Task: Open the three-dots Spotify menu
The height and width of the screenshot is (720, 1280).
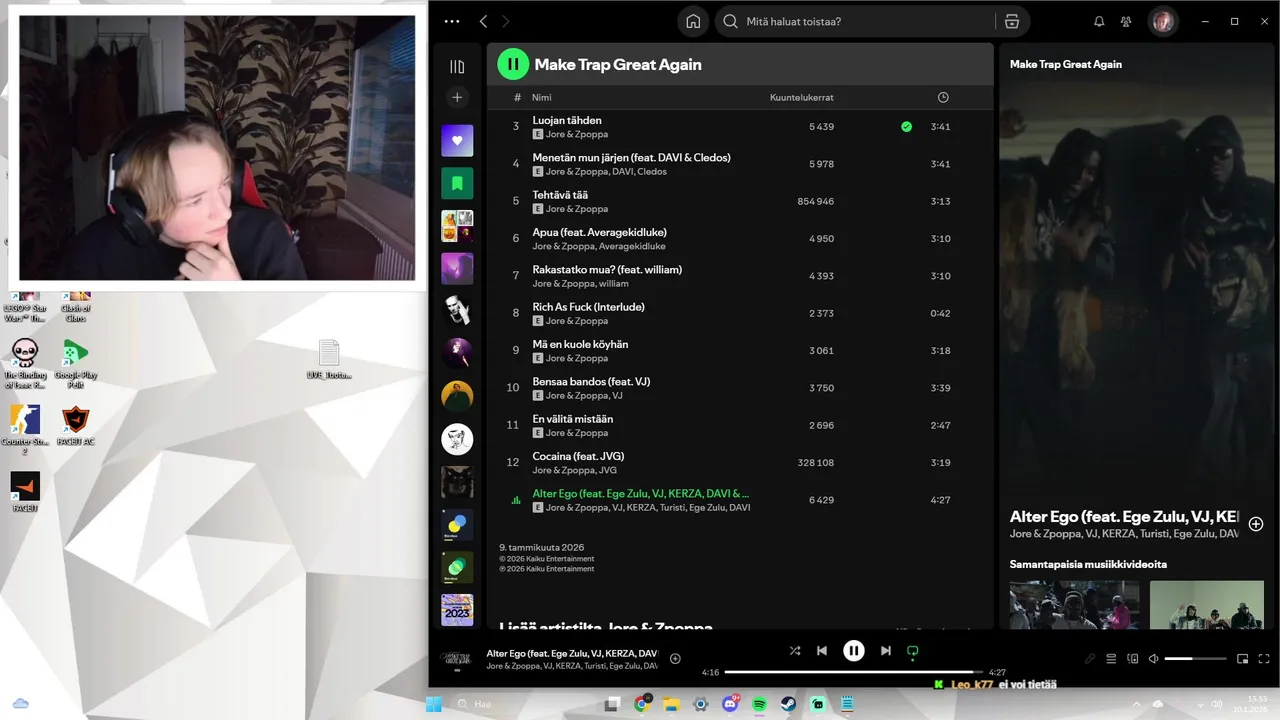Action: pos(452,21)
